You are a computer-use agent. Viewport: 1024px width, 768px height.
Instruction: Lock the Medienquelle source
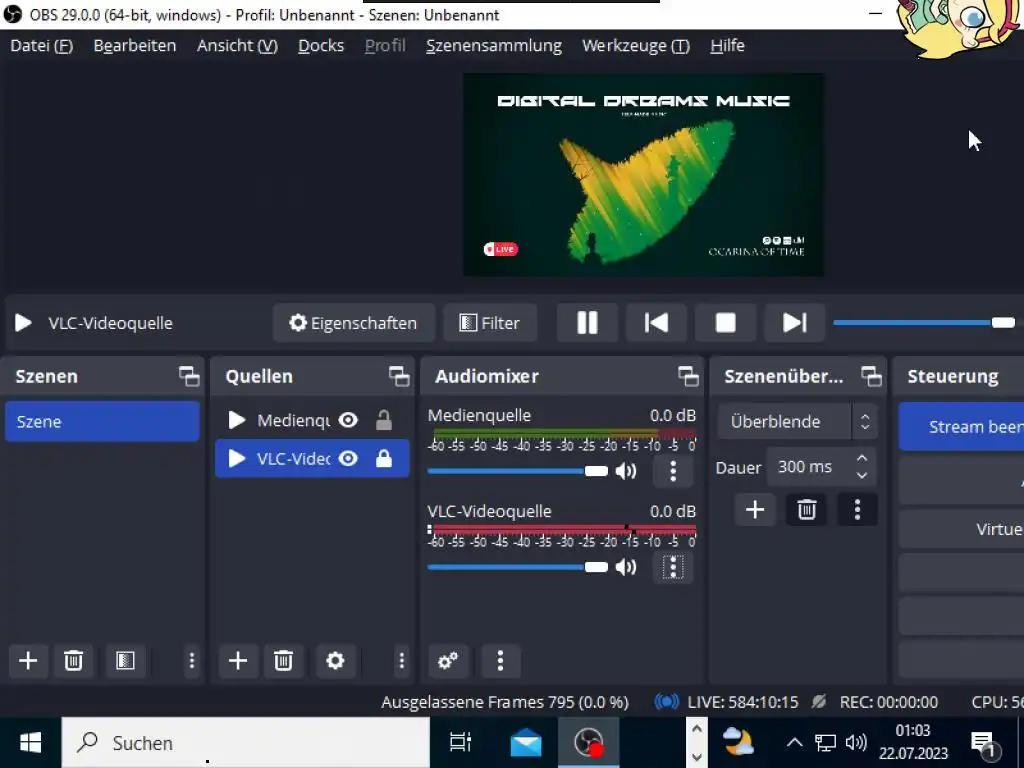tap(384, 421)
